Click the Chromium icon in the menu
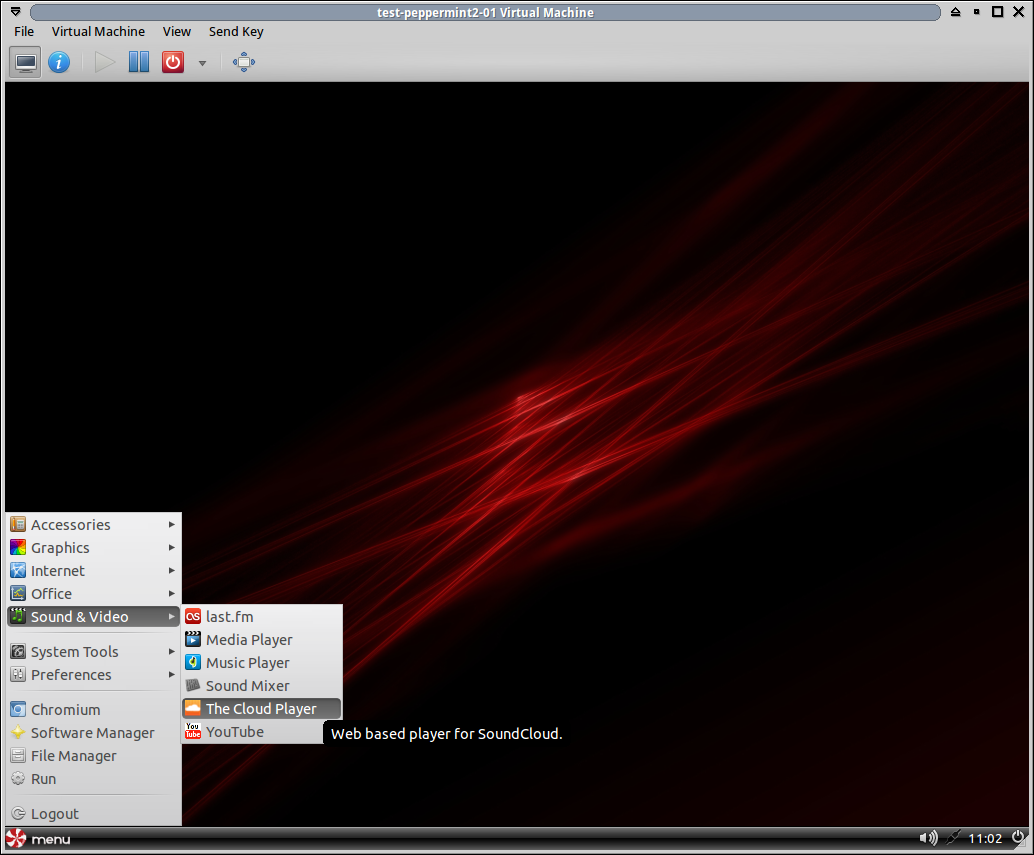This screenshot has height=855, width=1034. pyautogui.click(x=18, y=710)
